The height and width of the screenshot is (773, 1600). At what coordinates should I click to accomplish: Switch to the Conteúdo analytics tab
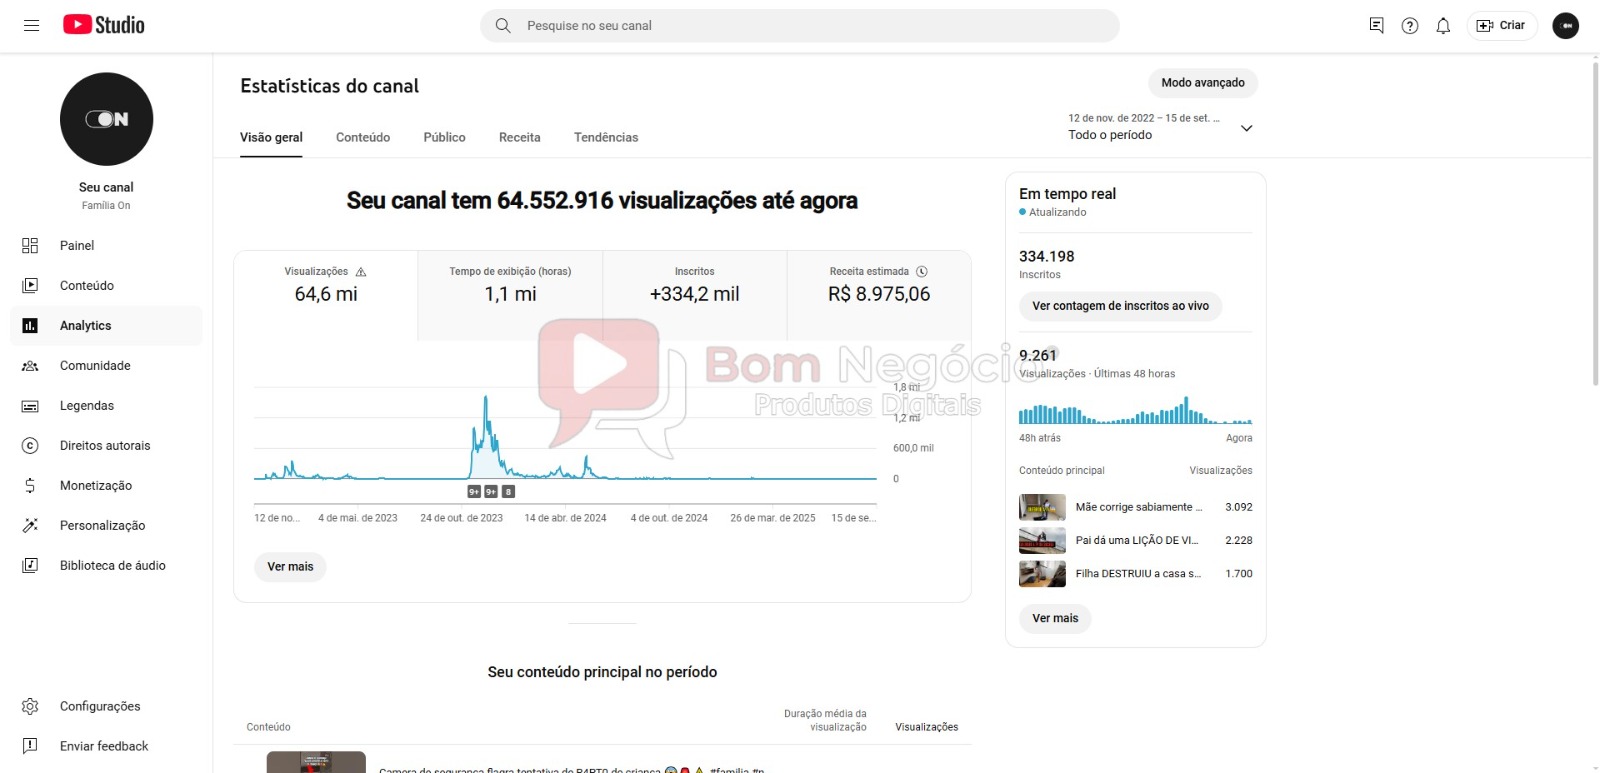pyautogui.click(x=363, y=137)
